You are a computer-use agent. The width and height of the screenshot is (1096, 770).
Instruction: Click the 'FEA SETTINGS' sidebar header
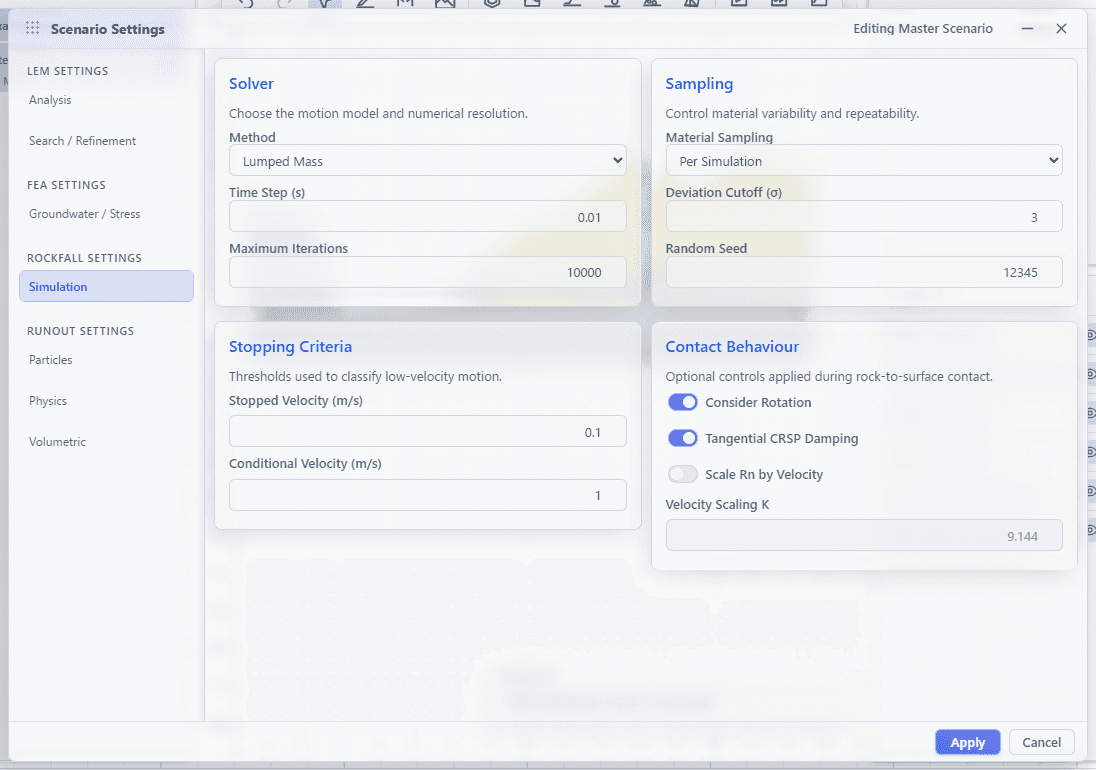(x=66, y=185)
